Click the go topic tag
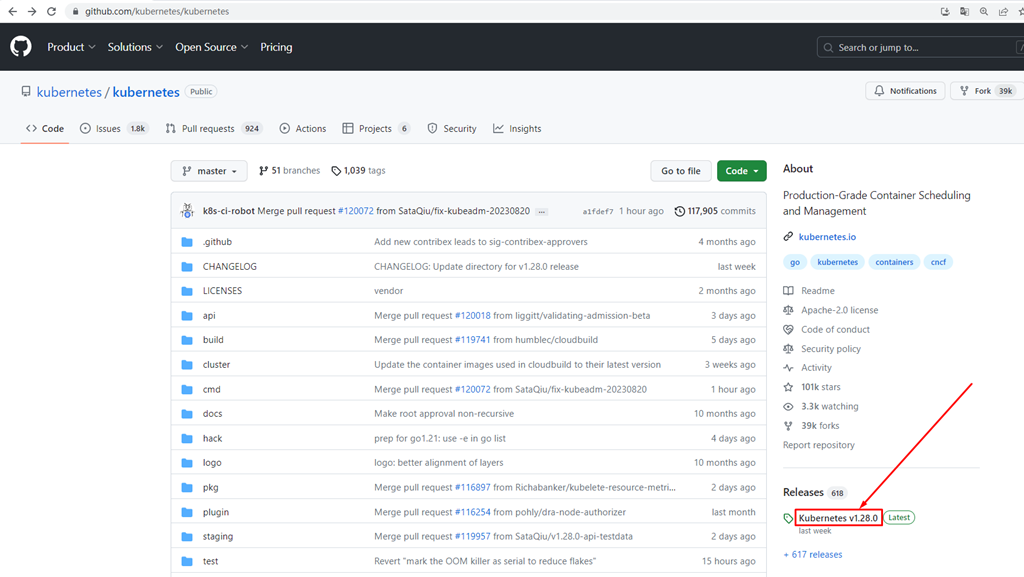The height and width of the screenshot is (577, 1024). point(795,262)
